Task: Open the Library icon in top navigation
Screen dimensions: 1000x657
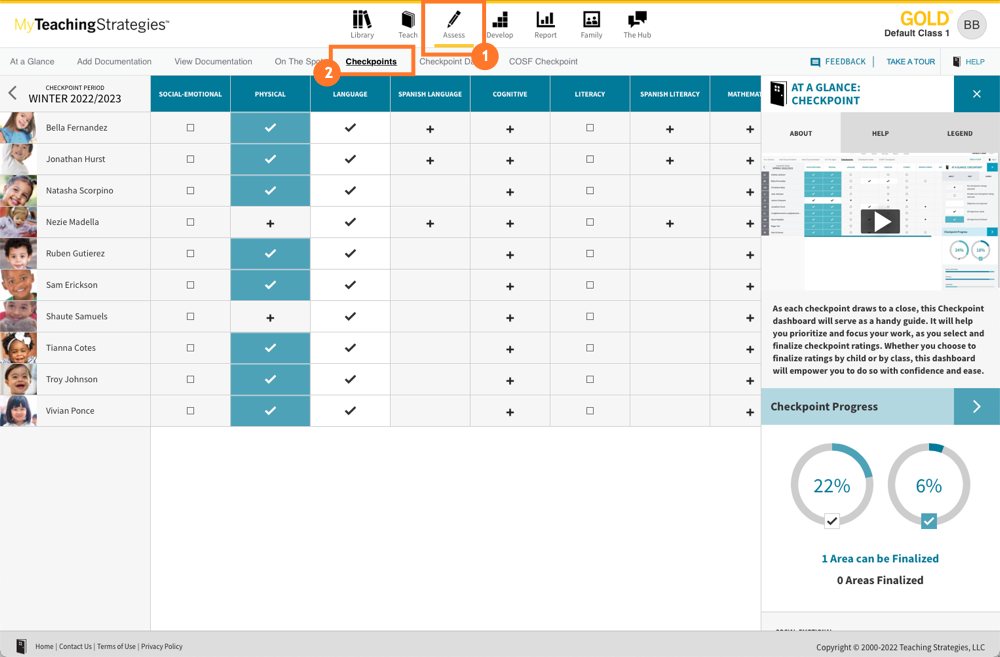Action: pyautogui.click(x=362, y=20)
